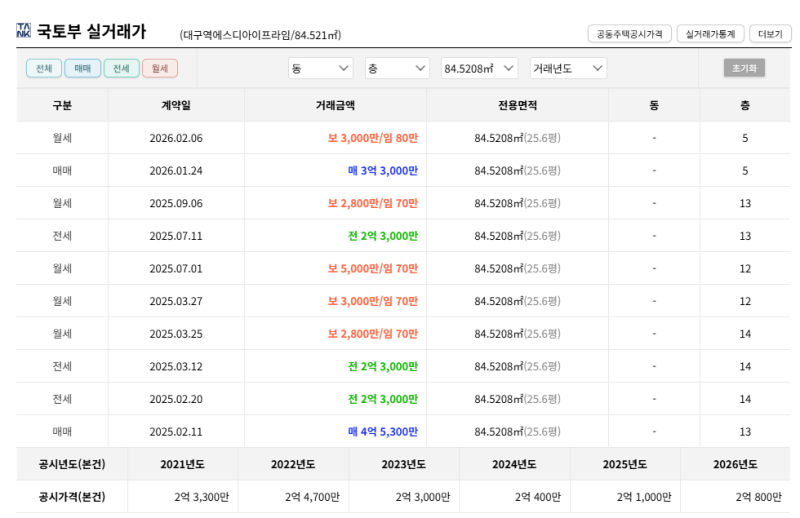The width and height of the screenshot is (800, 518).
Task: Click price 매 4억 5,300만
Action: [383, 432]
